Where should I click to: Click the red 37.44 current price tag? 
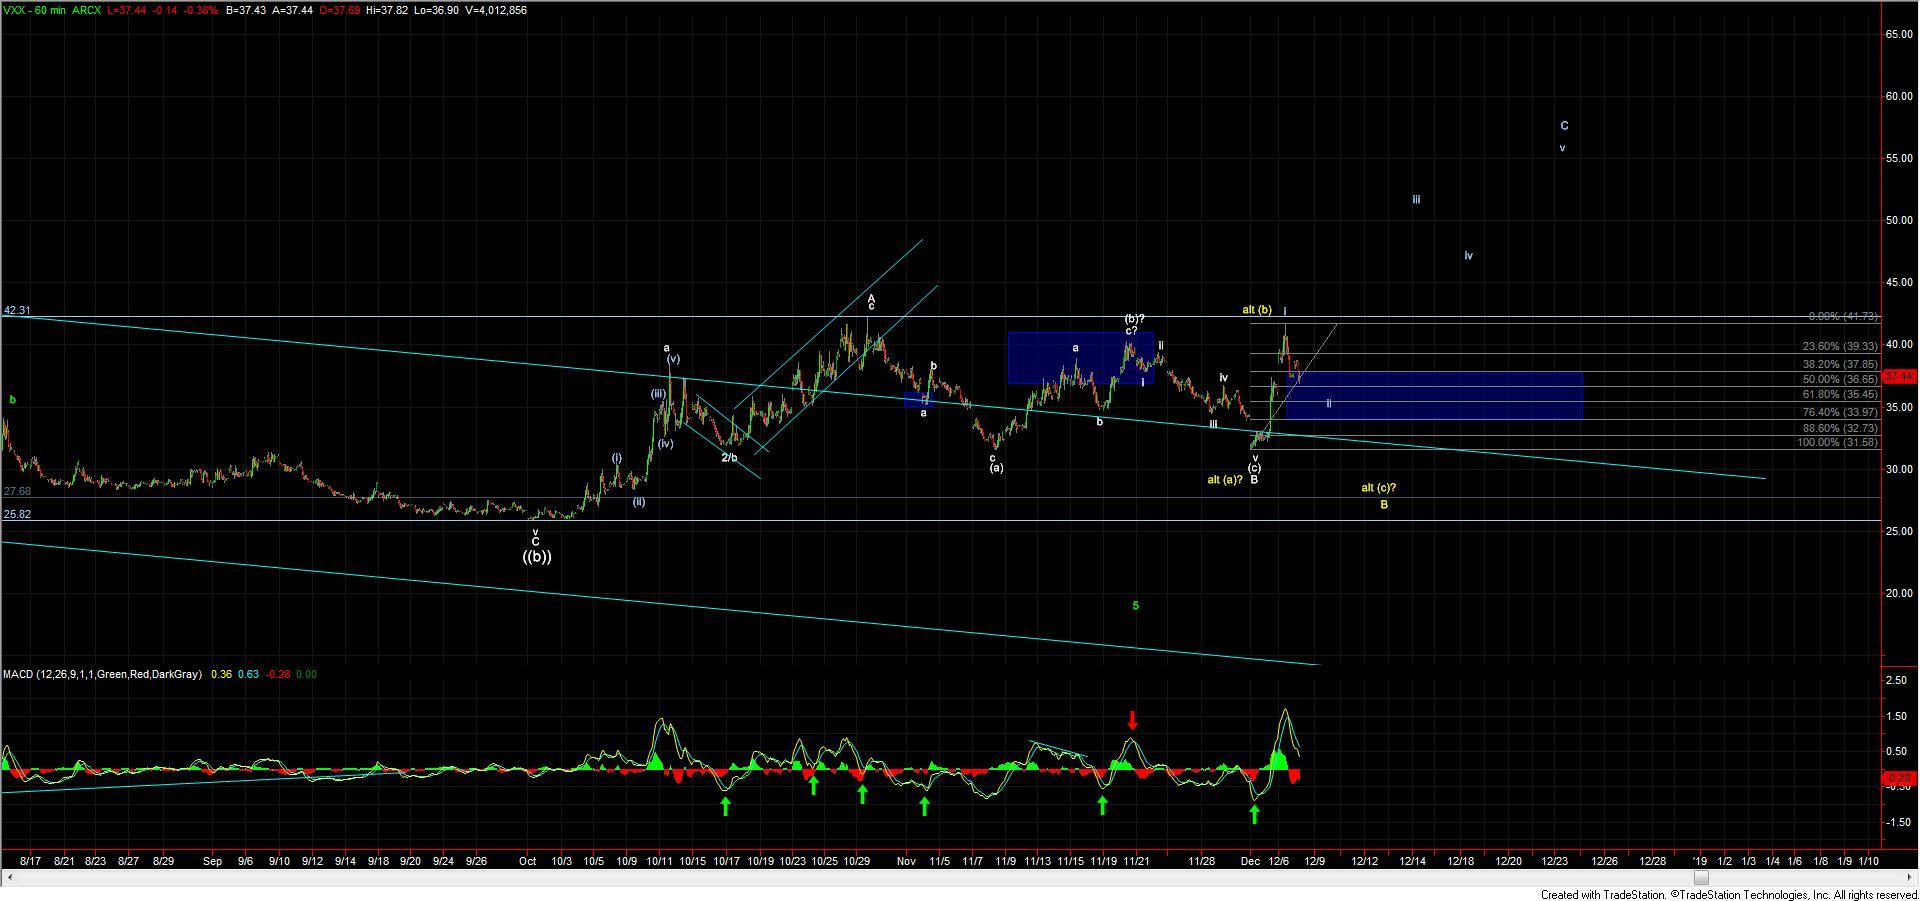coord(1899,376)
